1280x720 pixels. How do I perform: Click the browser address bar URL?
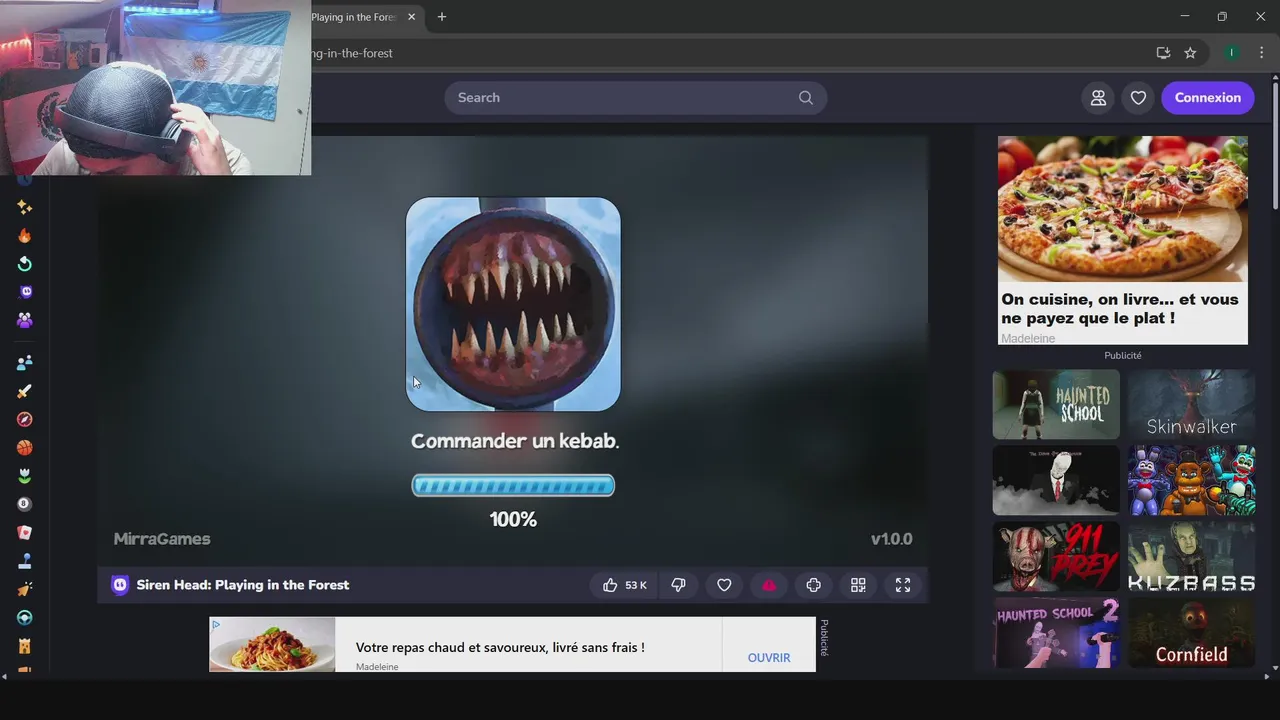coord(352,53)
